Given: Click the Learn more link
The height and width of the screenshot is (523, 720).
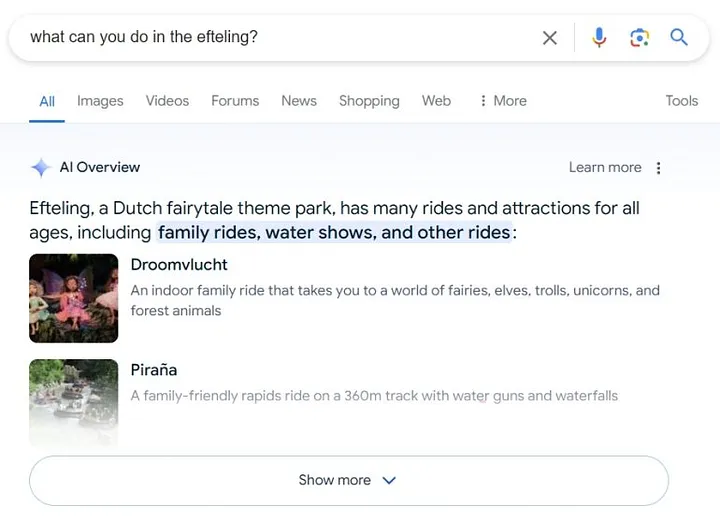Looking at the screenshot, I should point(605,168).
